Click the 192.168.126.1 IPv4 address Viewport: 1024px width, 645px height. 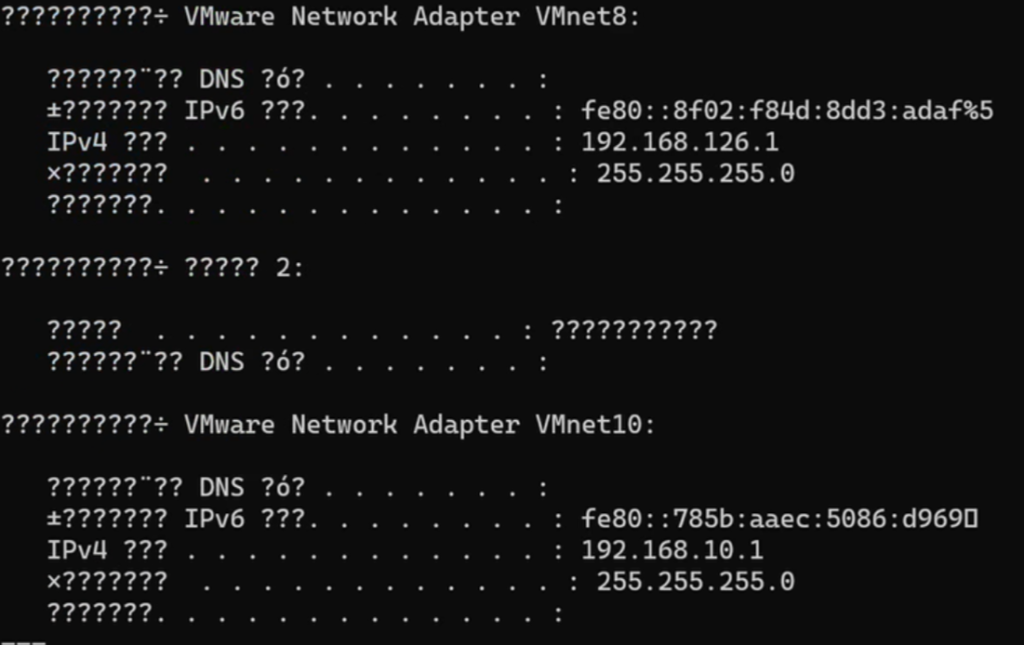click(680, 142)
